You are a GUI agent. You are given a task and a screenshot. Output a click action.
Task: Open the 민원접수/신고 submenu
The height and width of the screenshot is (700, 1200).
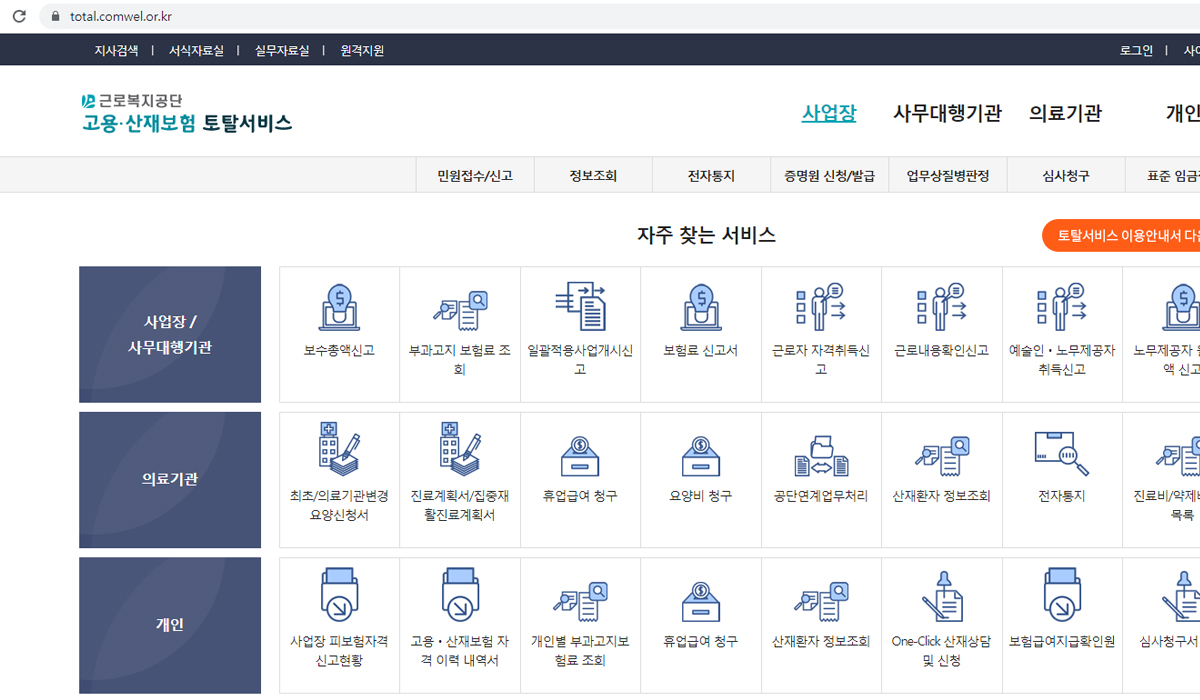(475, 175)
